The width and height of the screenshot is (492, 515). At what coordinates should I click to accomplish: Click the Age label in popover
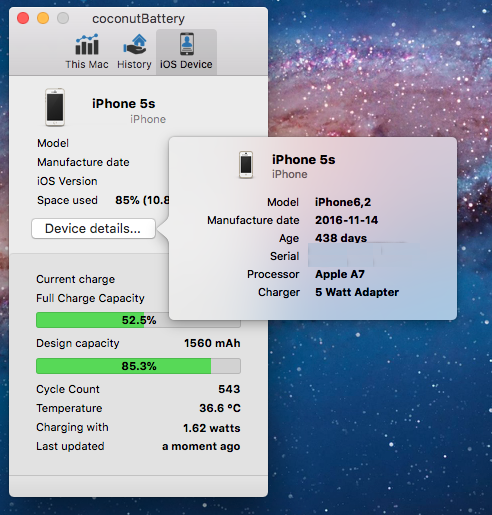tap(289, 239)
